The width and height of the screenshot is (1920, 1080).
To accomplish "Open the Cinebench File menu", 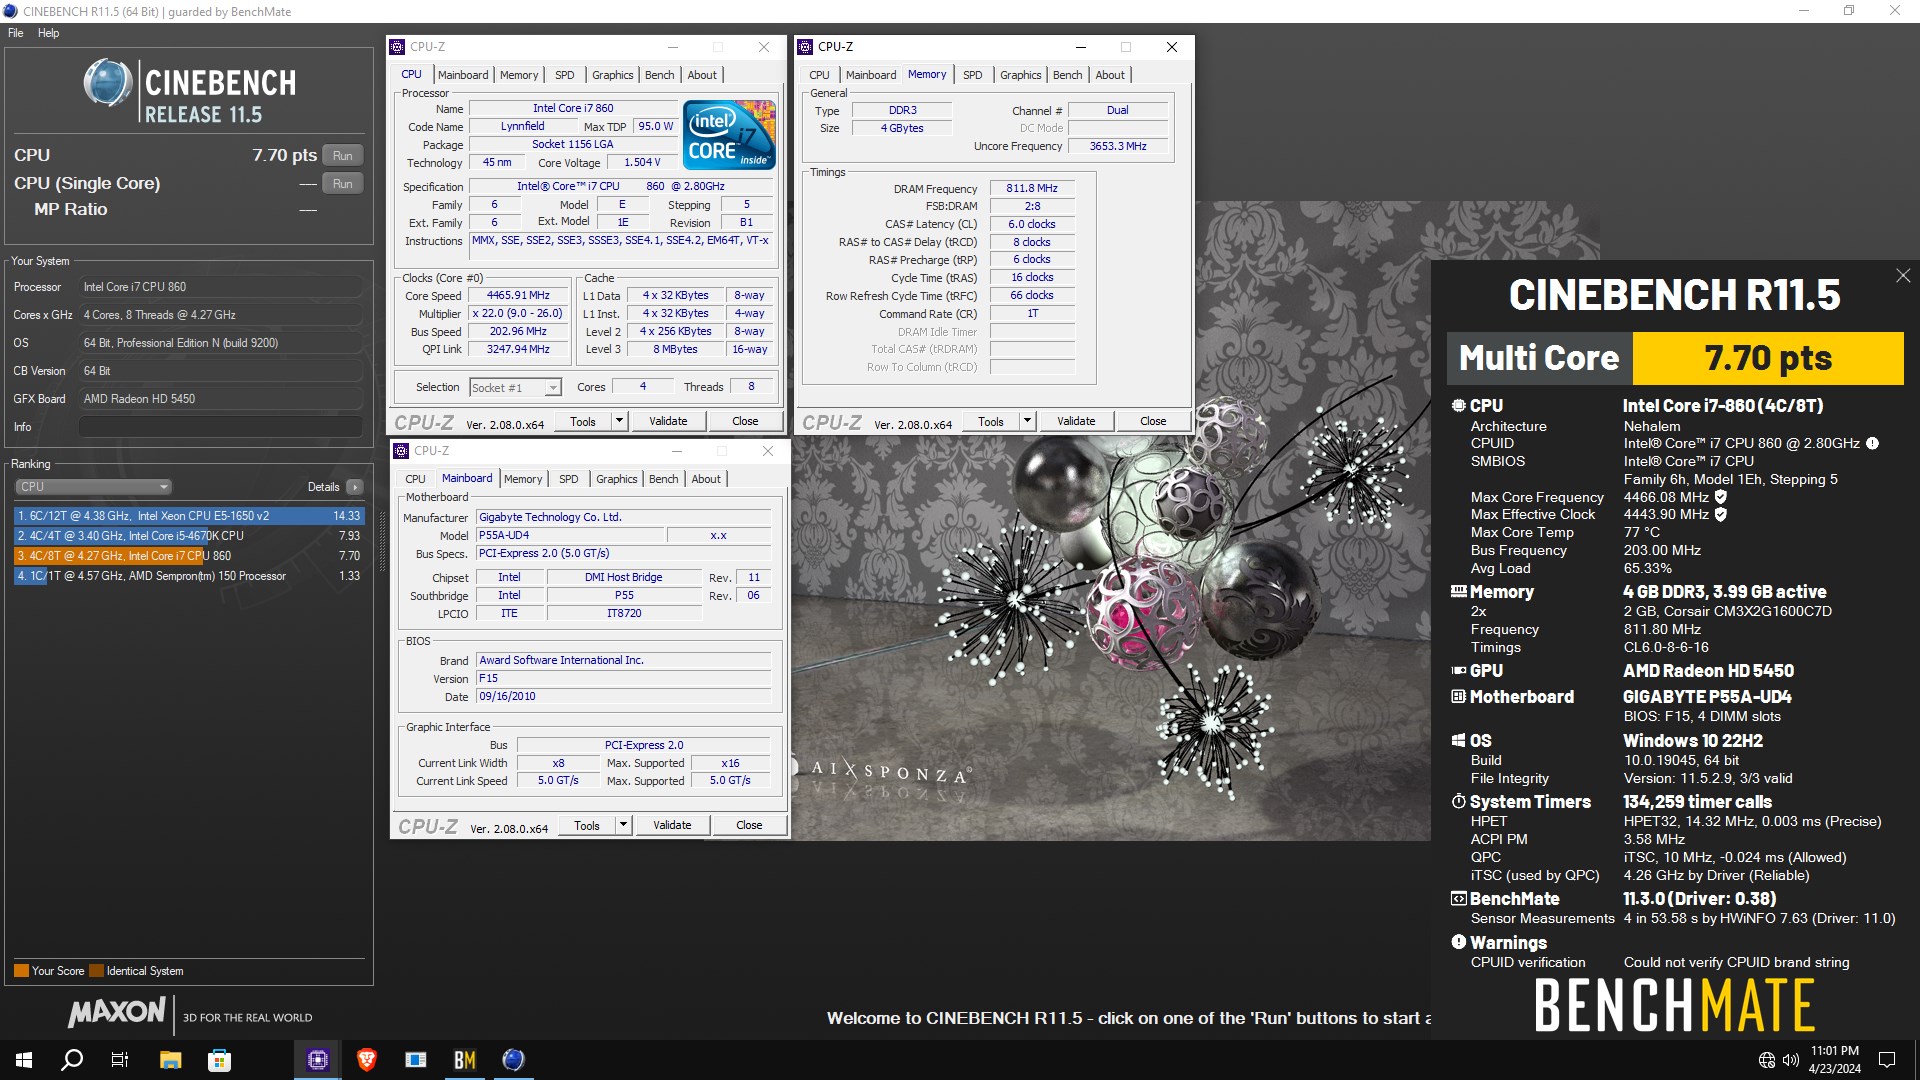I will coord(16,33).
